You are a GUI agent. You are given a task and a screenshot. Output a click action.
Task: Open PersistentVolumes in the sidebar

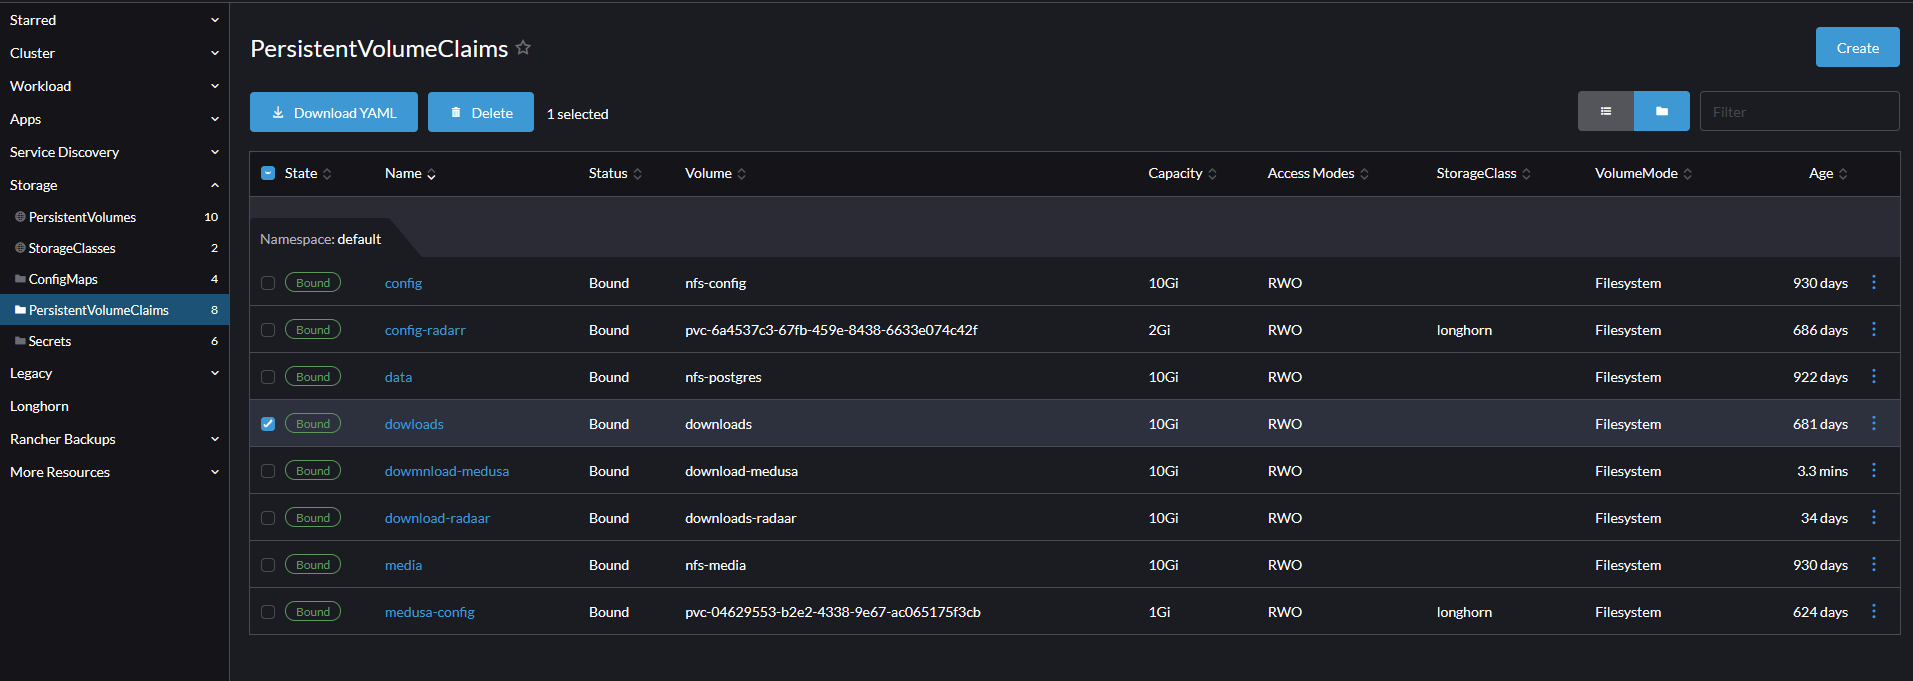(82, 217)
